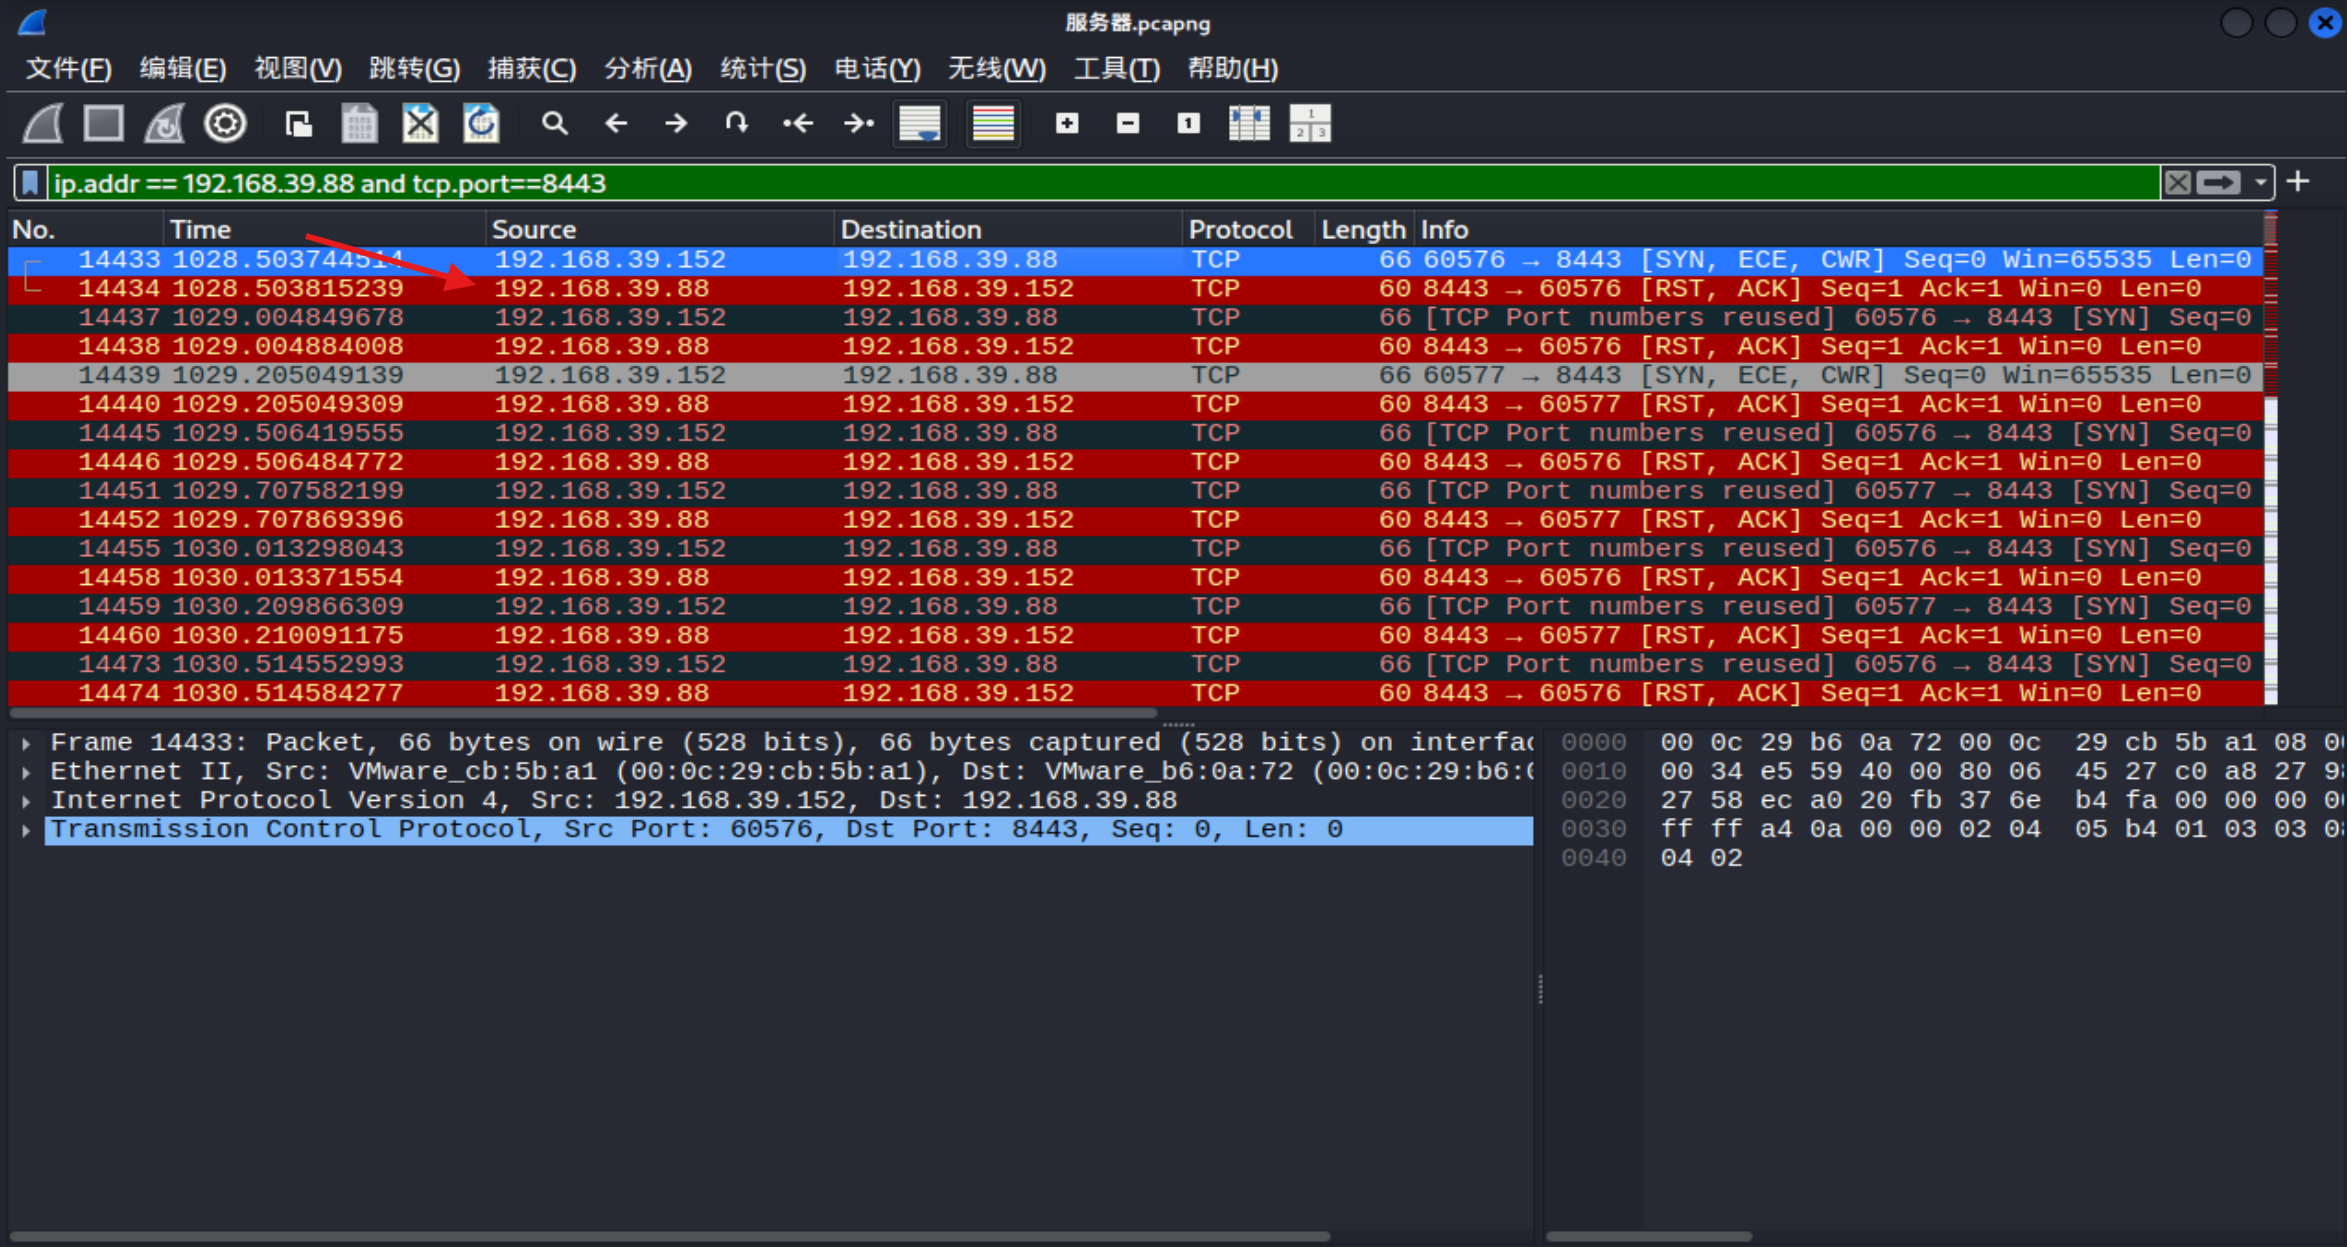
Task: Open the display filter history dropdown
Action: point(2260,183)
